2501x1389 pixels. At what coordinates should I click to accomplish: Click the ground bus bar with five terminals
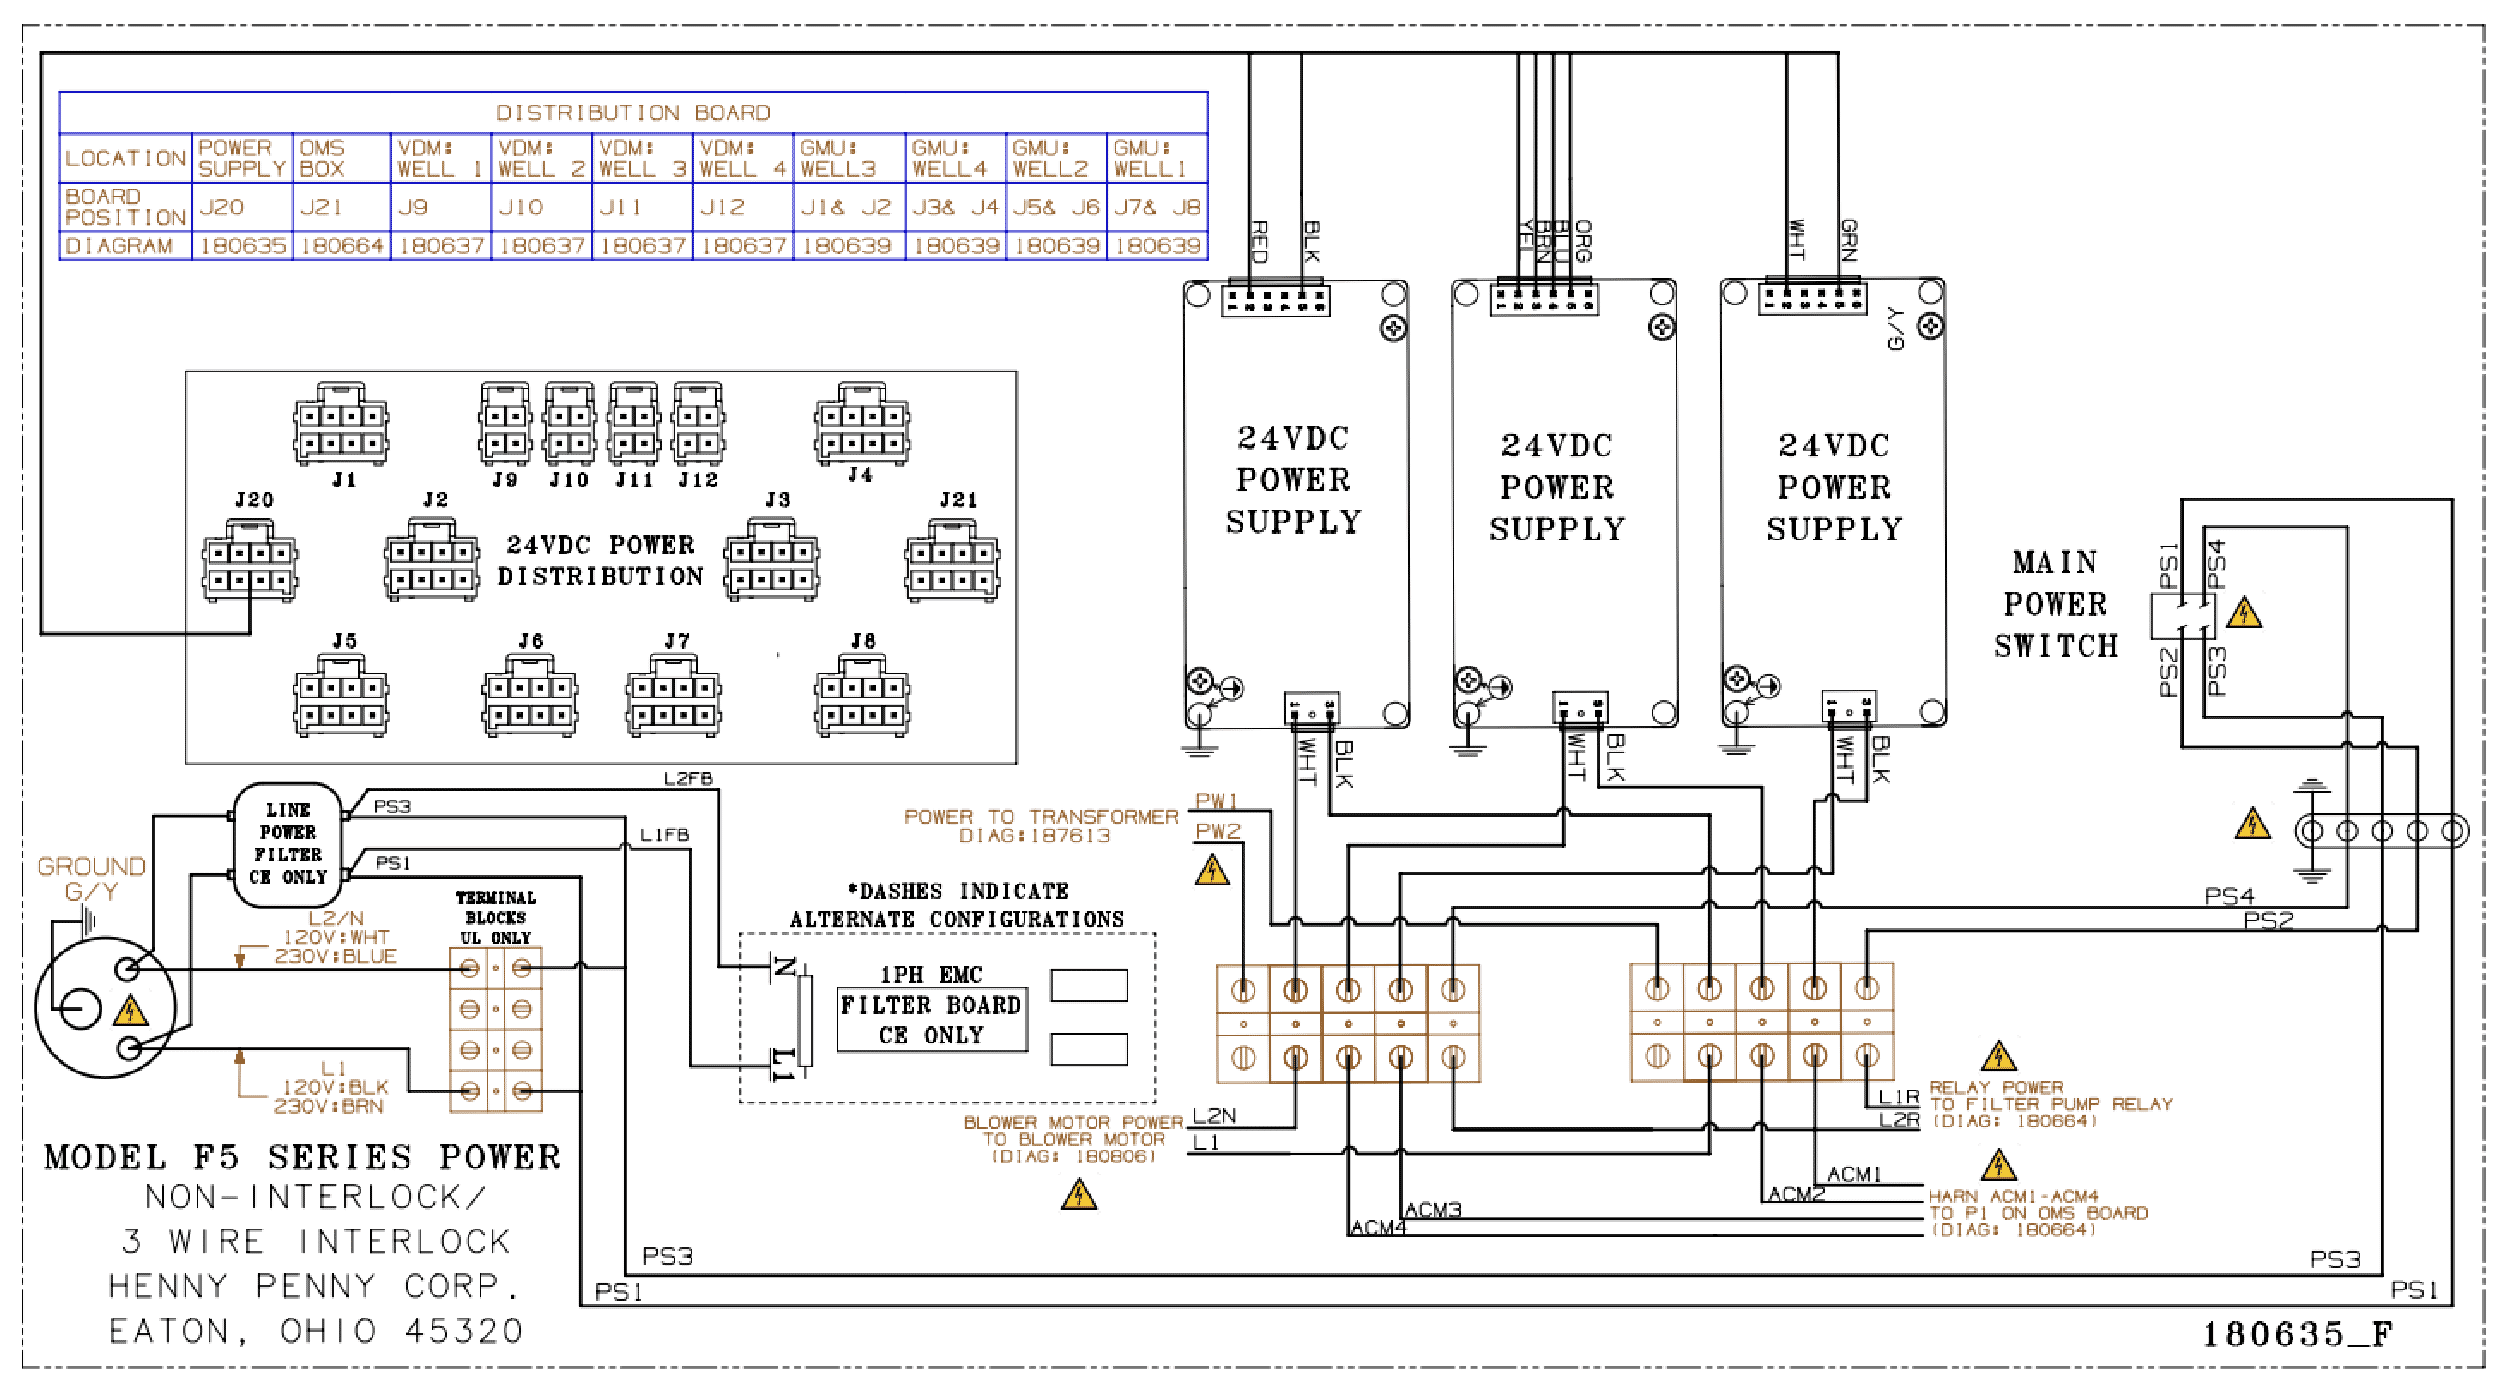[2381, 831]
